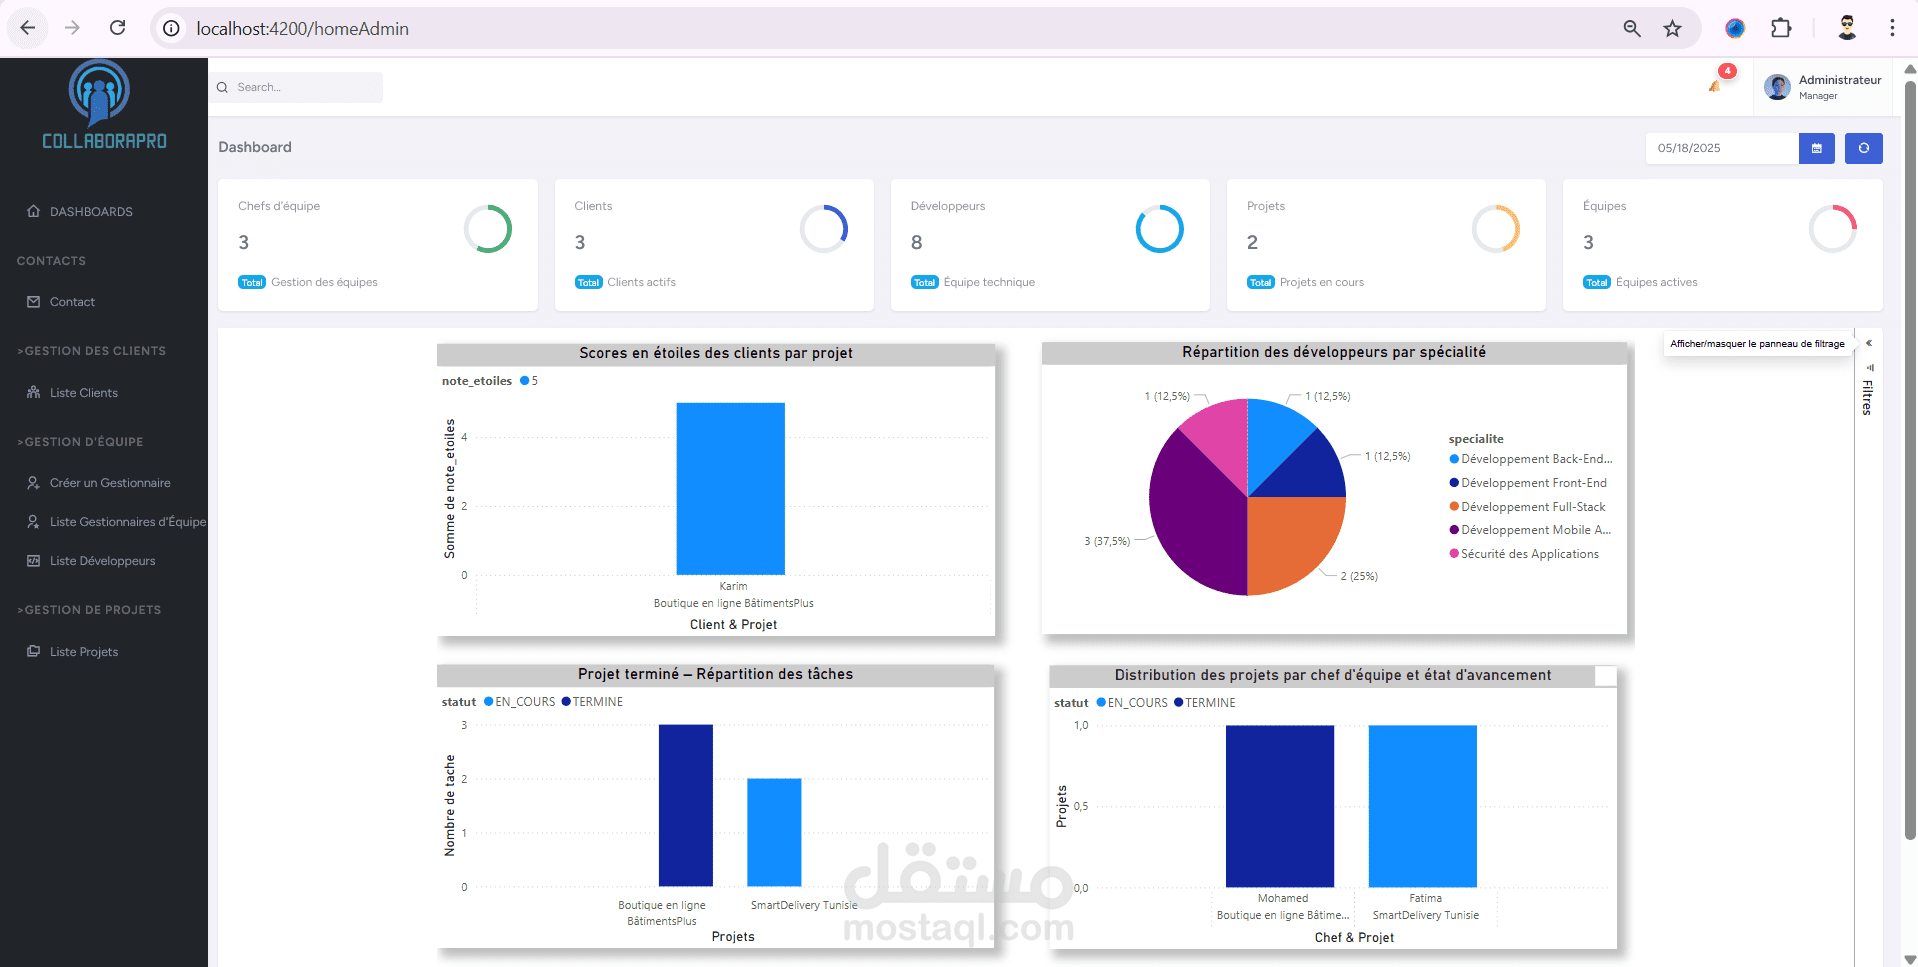Viewport: 1918px width, 967px height.
Task: Toggle Sécurité des Applications legend entry
Action: click(x=1524, y=554)
